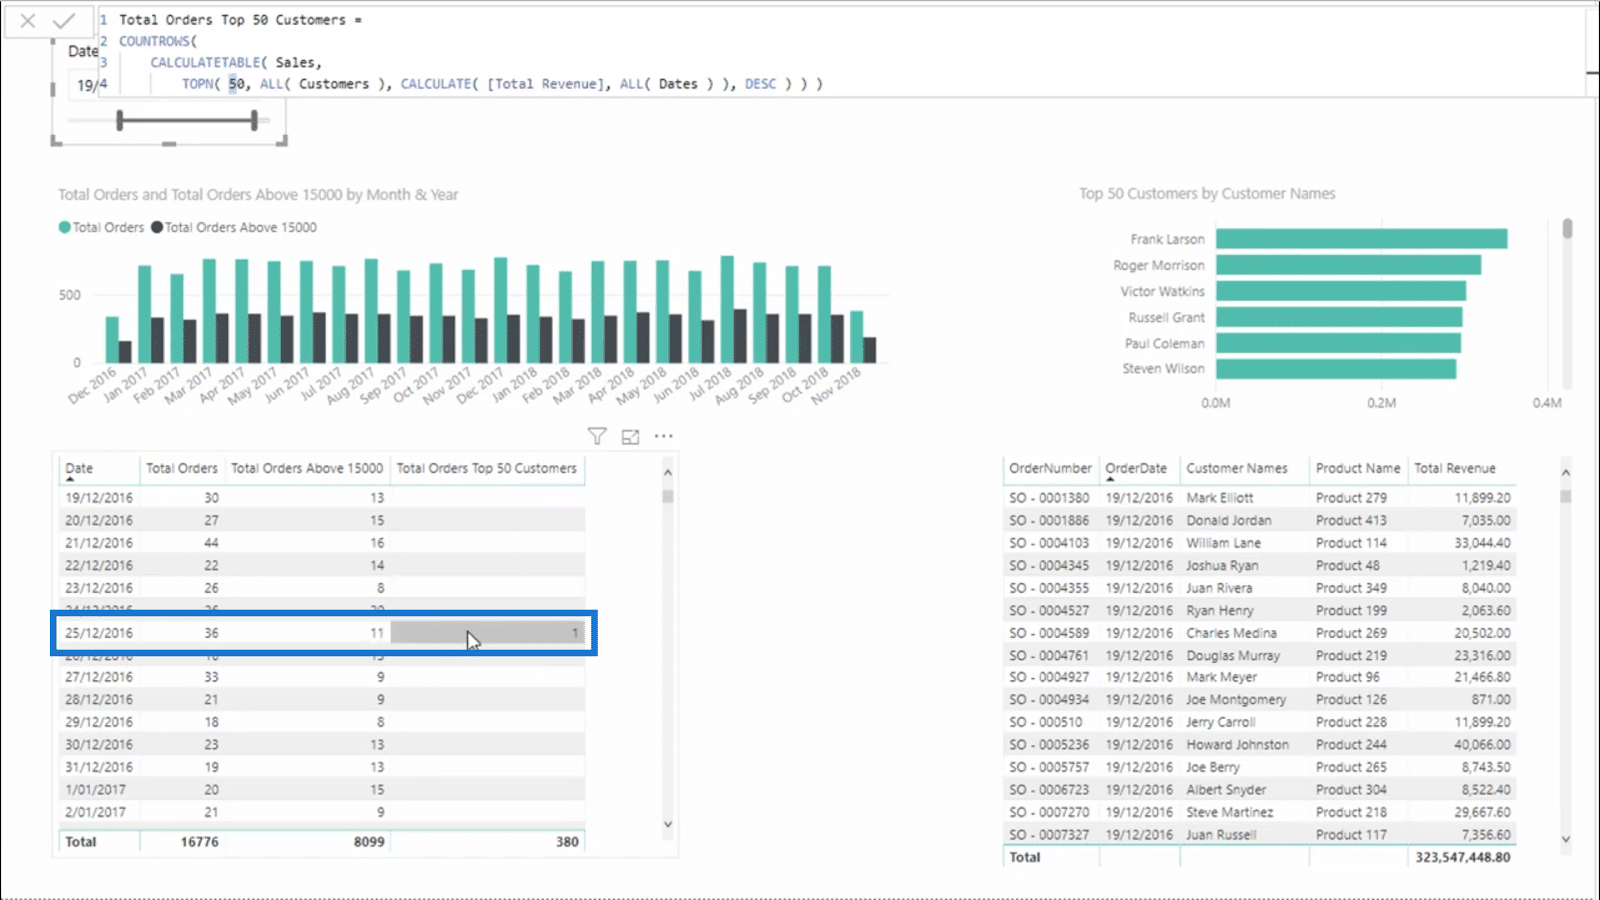Click COUNTROWS function in formula bar
The height and width of the screenshot is (900, 1600).
pyautogui.click(x=154, y=41)
